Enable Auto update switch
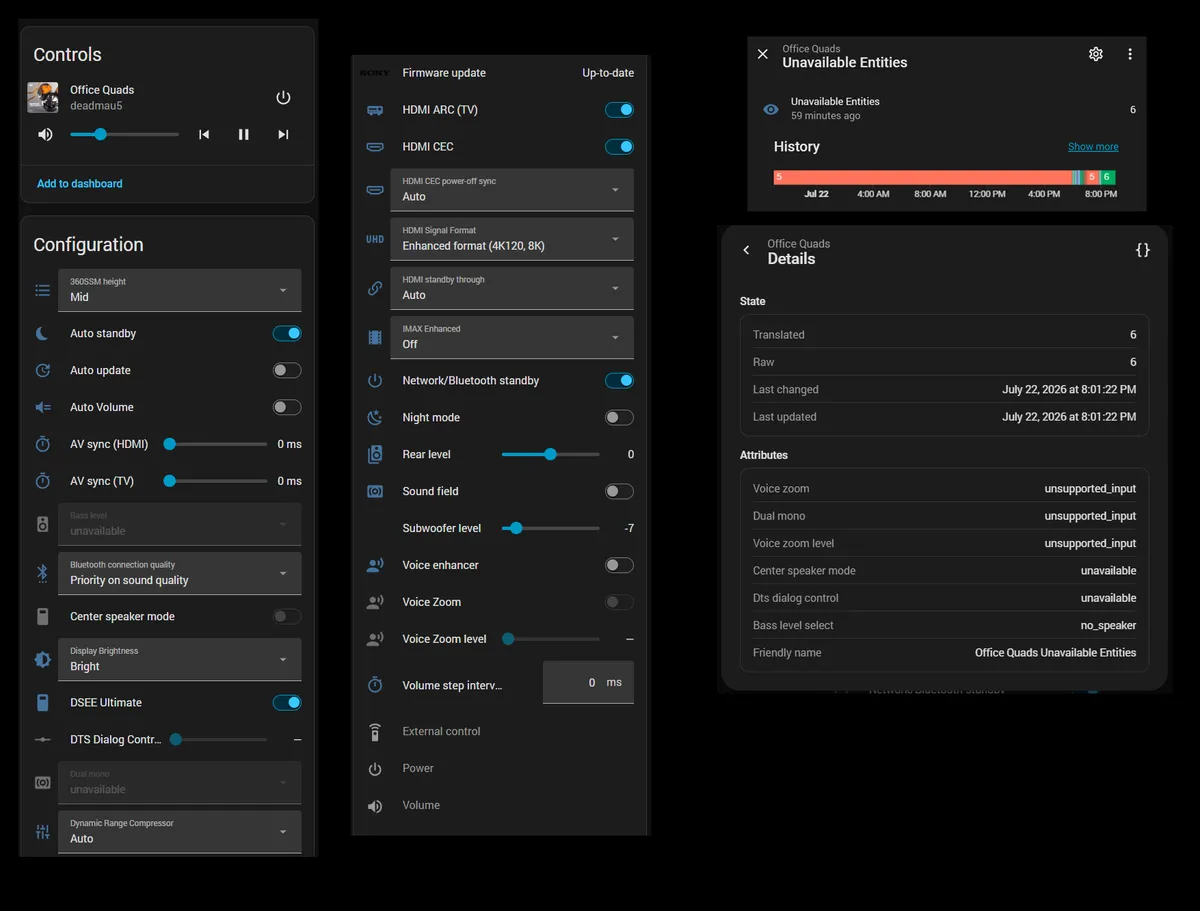Screen dimensions: 1200x911 click(287, 370)
